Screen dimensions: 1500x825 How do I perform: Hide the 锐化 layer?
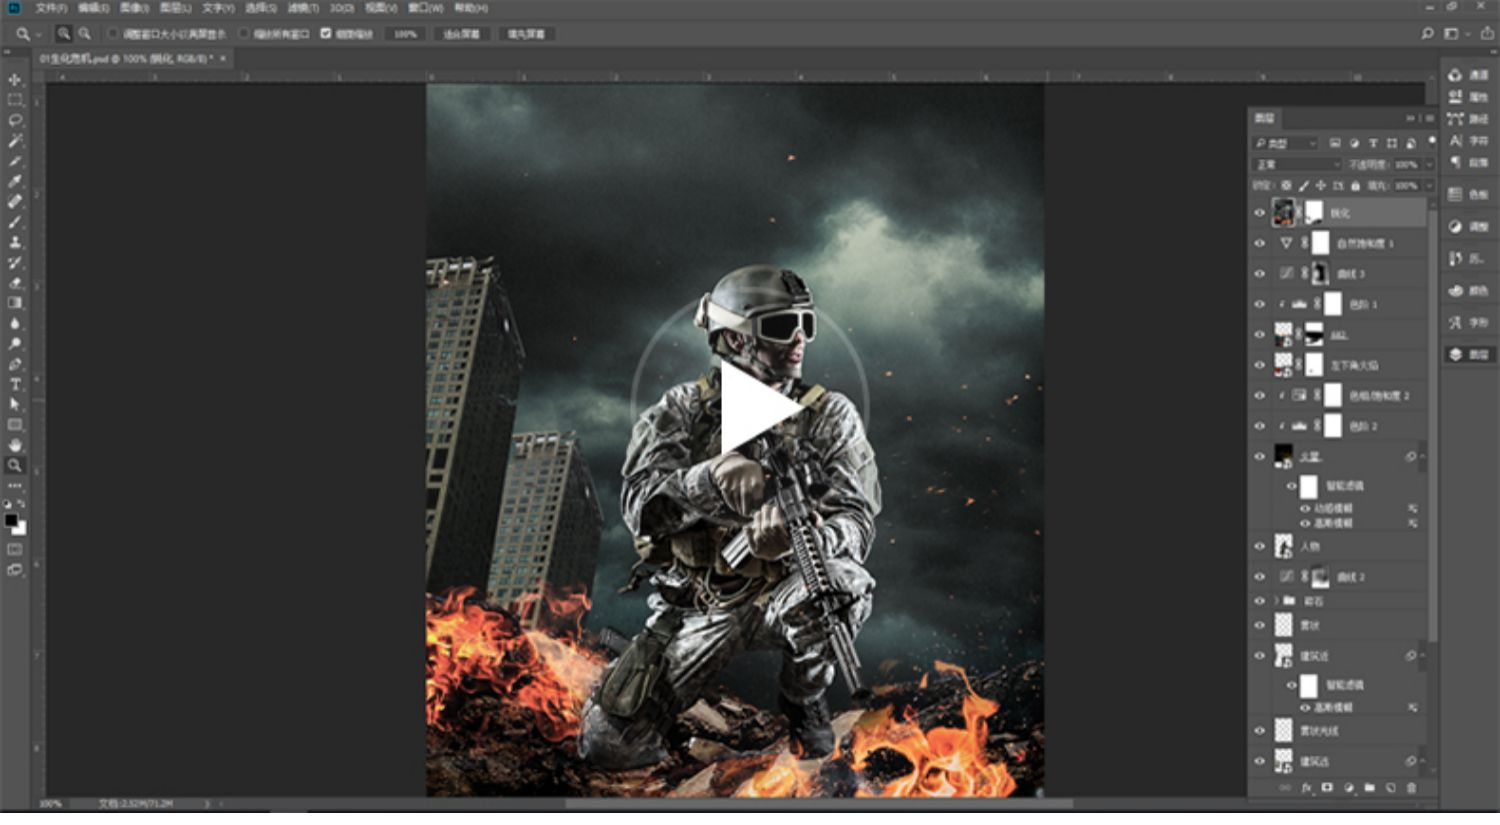tap(1260, 213)
